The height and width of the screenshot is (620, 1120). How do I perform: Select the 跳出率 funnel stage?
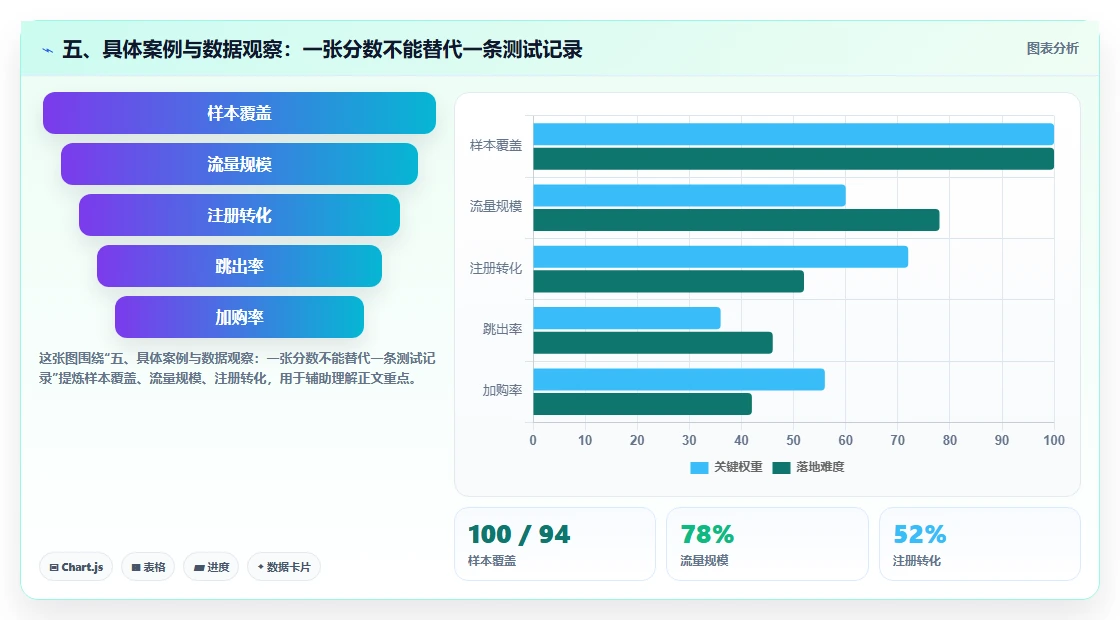239,266
